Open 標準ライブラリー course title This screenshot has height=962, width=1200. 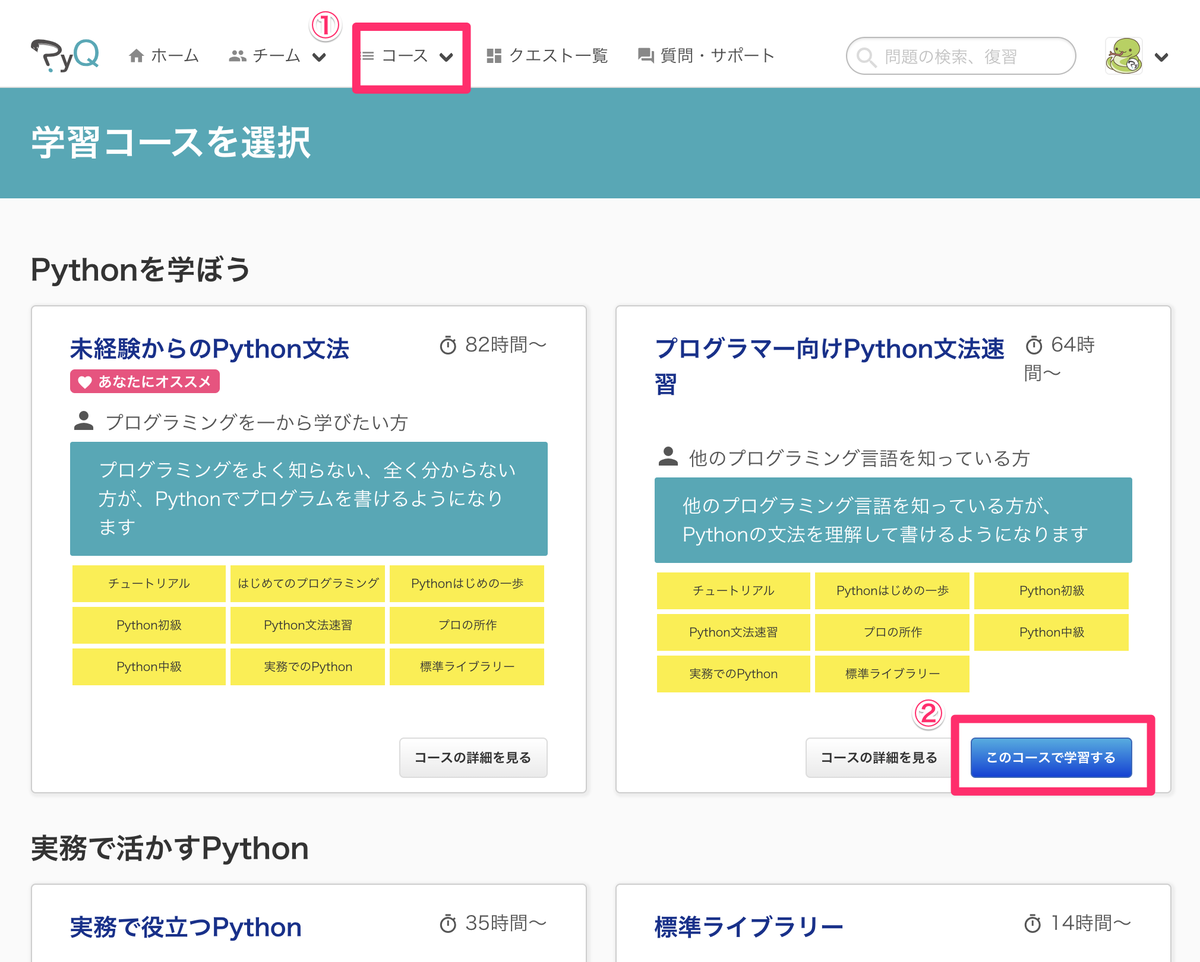coord(749,927)
